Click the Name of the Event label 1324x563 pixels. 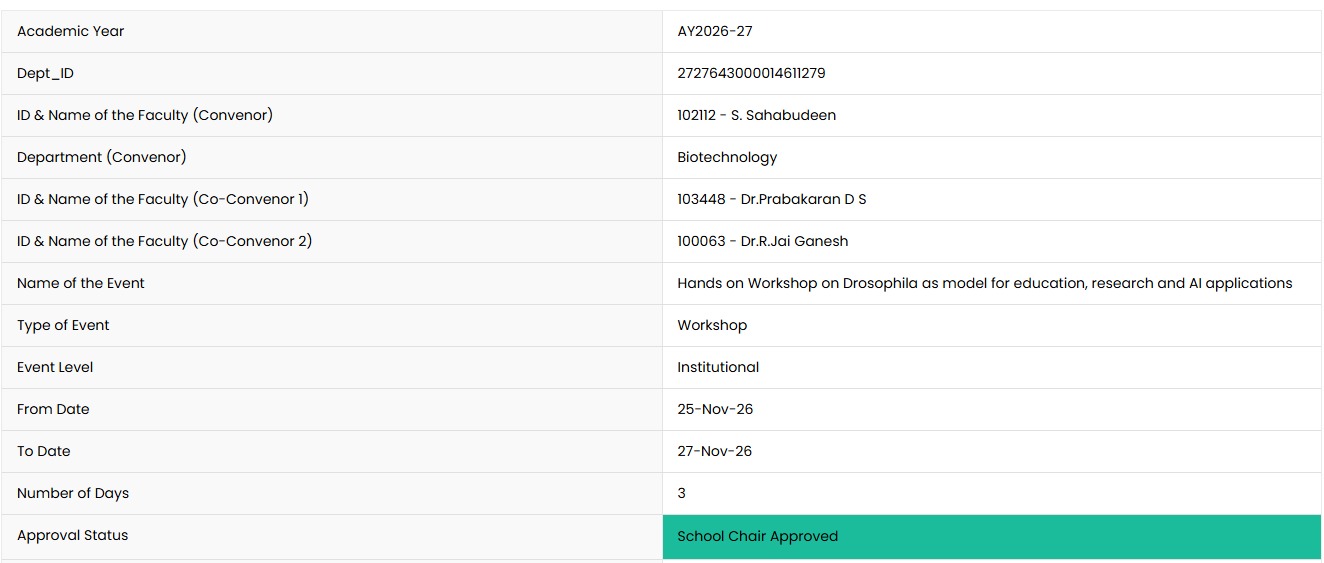coord(81,283)
